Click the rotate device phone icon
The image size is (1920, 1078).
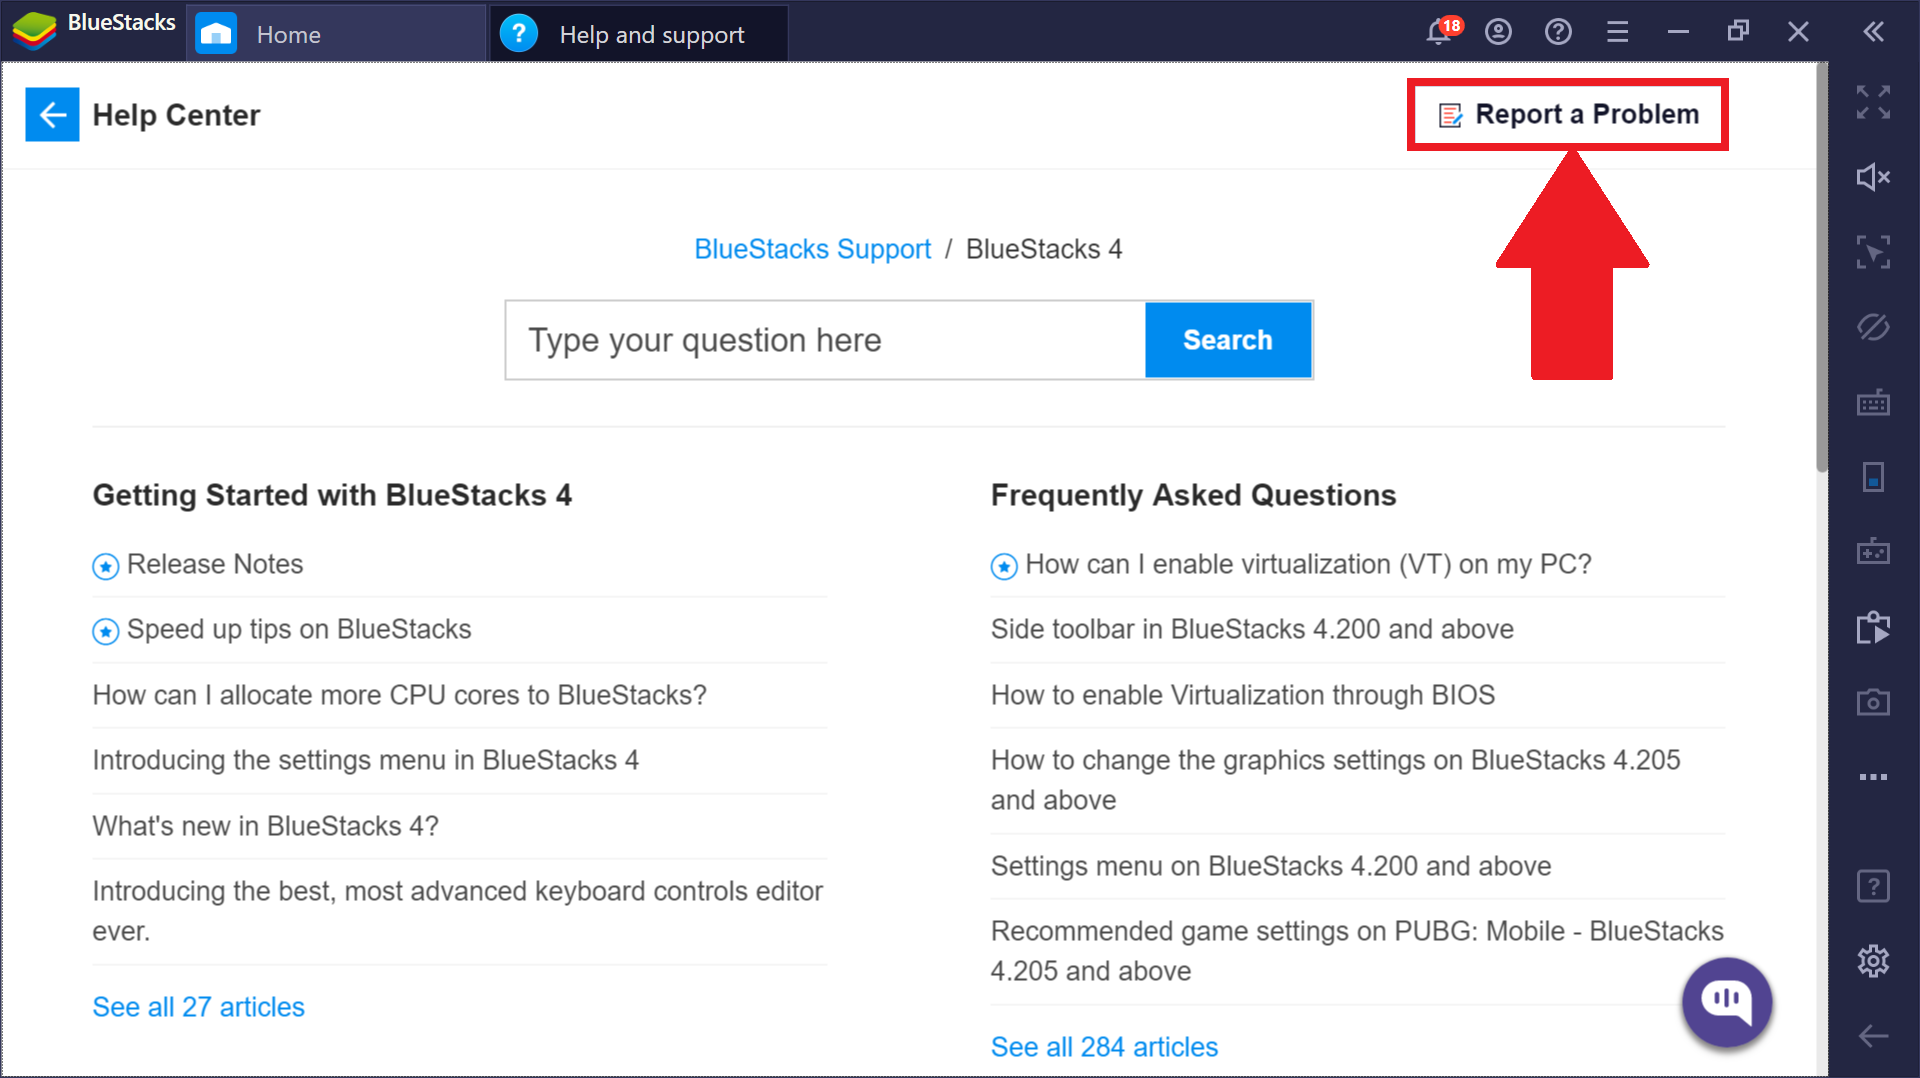(x=1873, y=477)
